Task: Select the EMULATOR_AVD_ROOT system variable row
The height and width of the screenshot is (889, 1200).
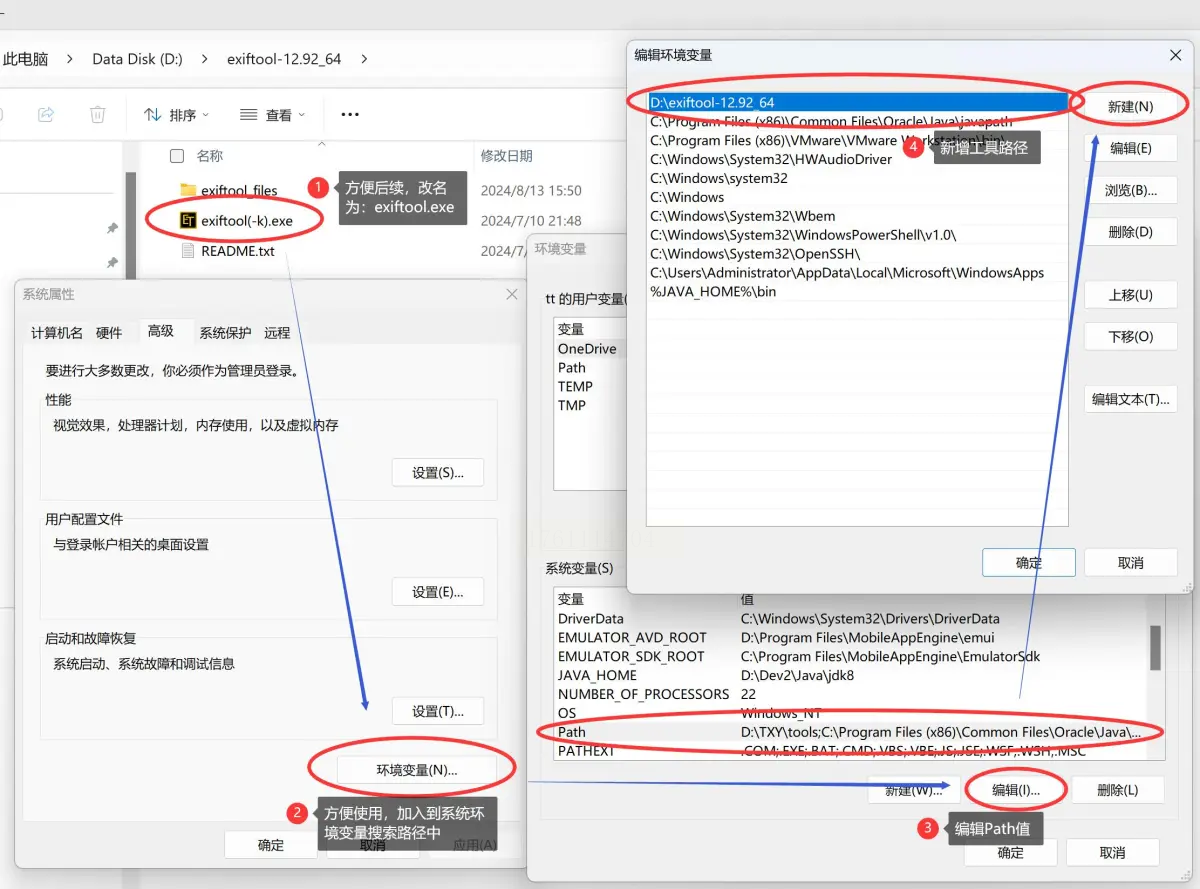Action: pos(850,638)
